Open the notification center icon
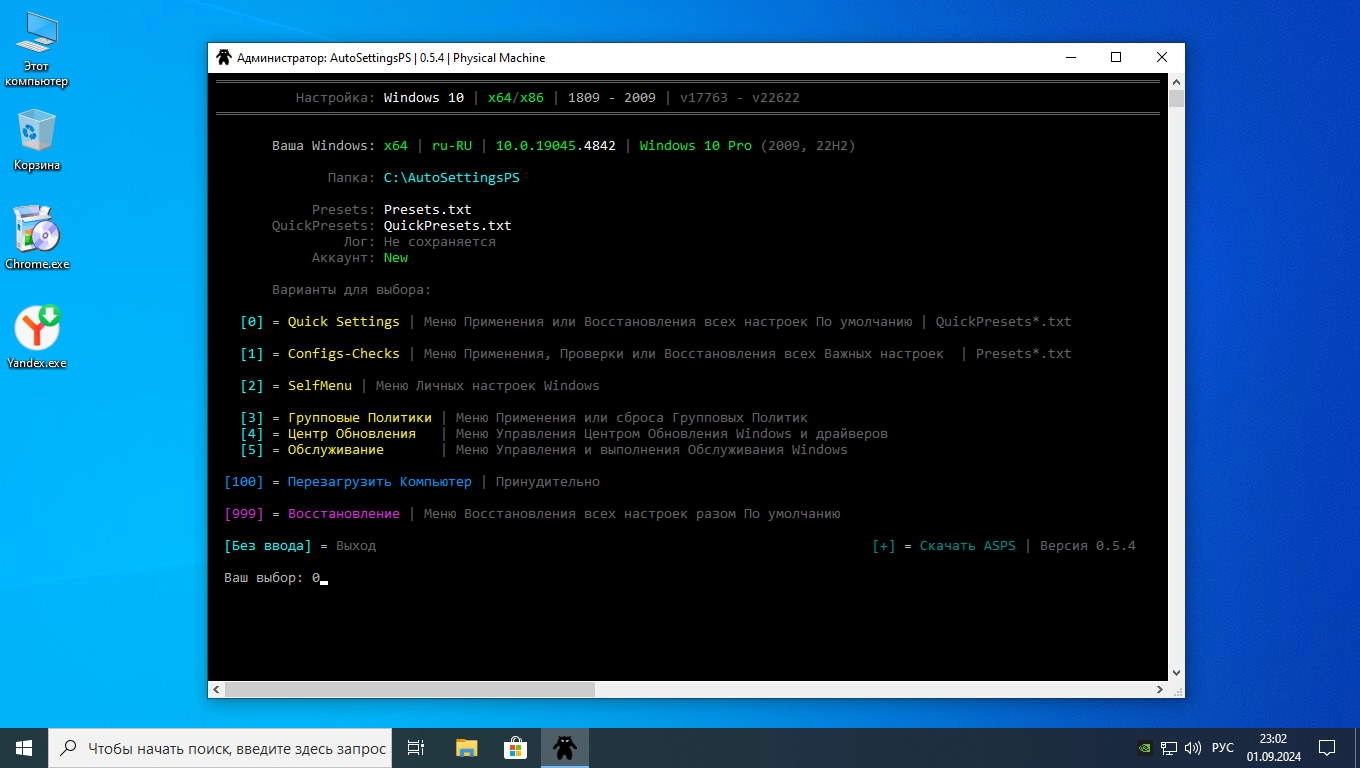1360x768 pixels. pos(1327,748)
